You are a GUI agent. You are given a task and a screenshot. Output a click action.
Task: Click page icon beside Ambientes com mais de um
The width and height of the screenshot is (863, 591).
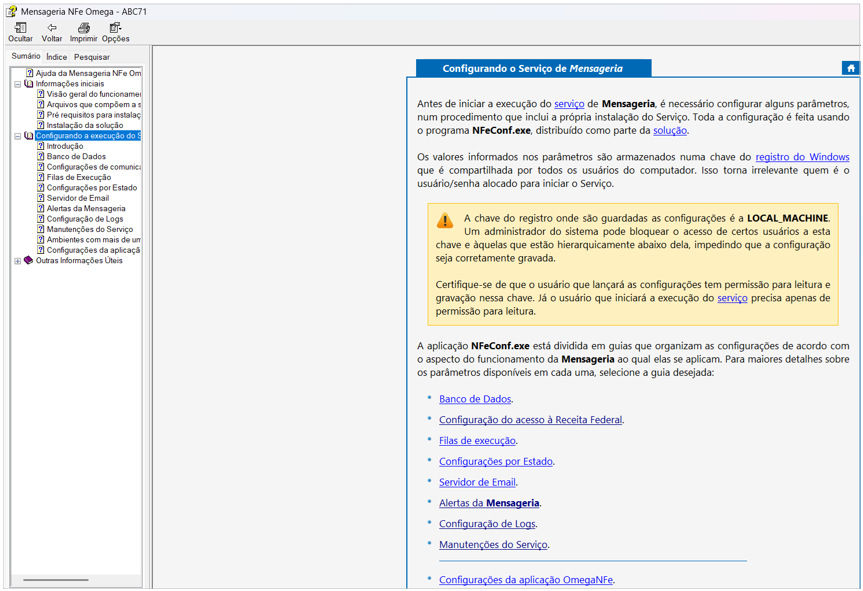point(41,240)
